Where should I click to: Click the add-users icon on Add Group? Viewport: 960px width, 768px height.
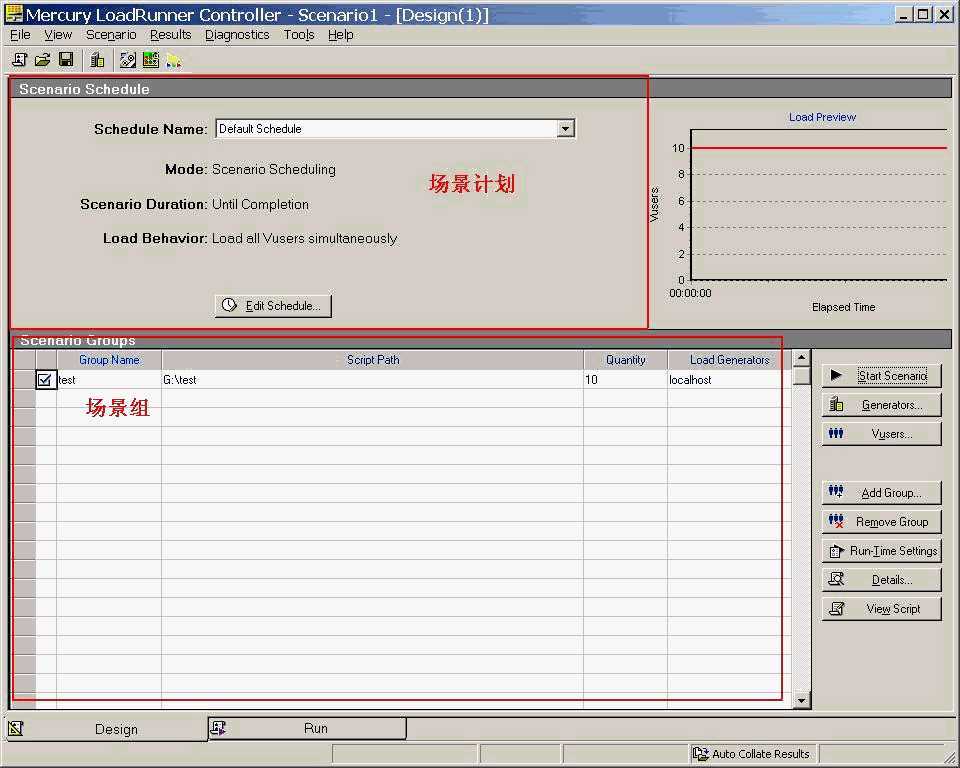click(836, 491)
